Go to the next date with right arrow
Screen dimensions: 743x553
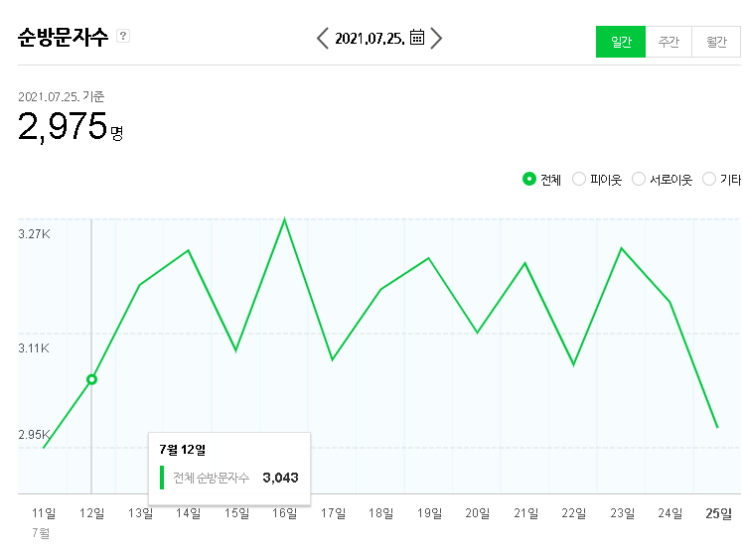[x=436, y=38]
